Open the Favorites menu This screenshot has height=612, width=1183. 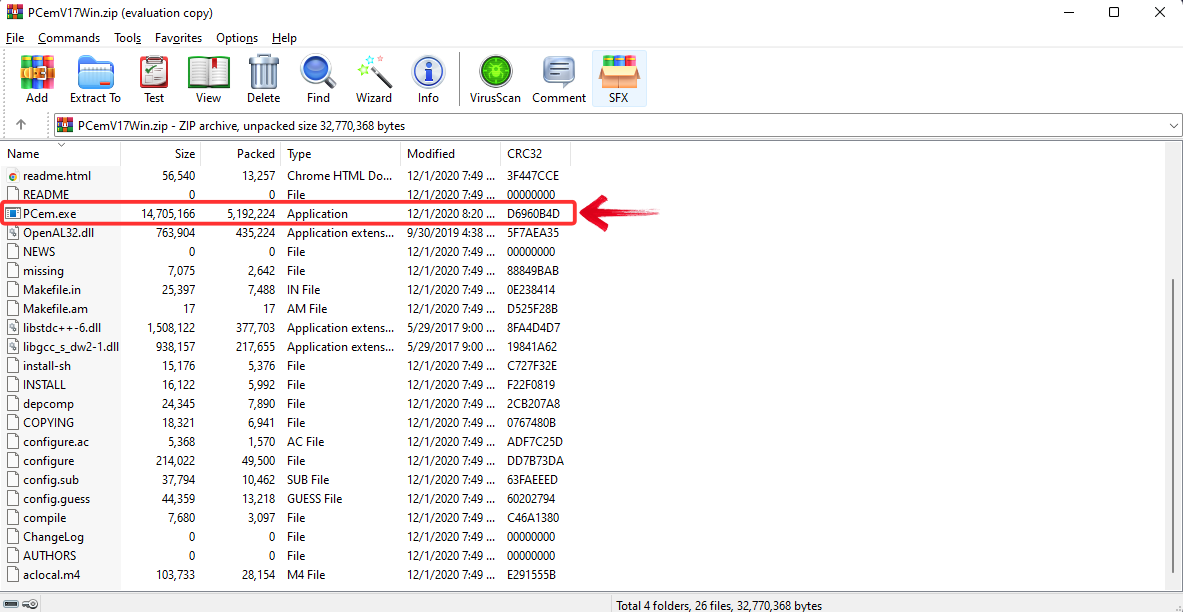[x=178, y=38]
